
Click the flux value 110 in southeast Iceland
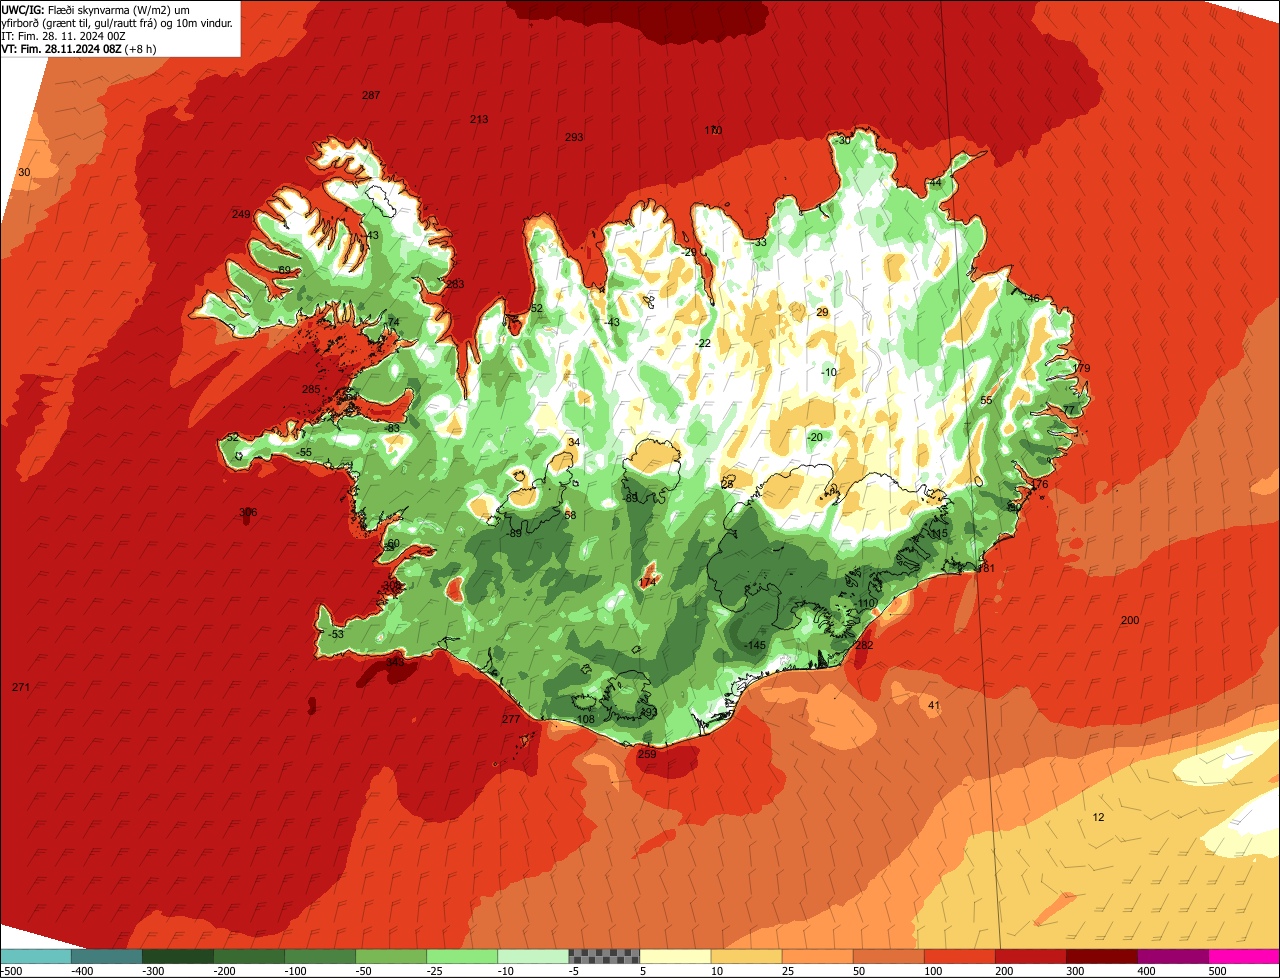click(x=866, y=602)
